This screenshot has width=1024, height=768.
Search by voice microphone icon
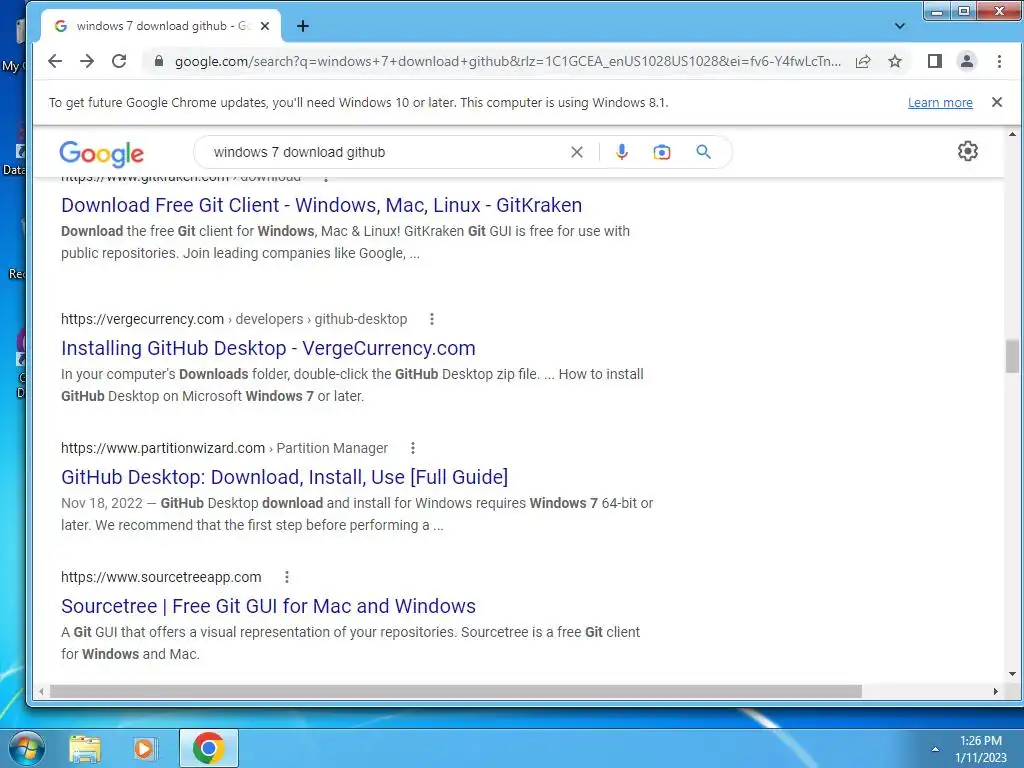[x=622, y=152]
